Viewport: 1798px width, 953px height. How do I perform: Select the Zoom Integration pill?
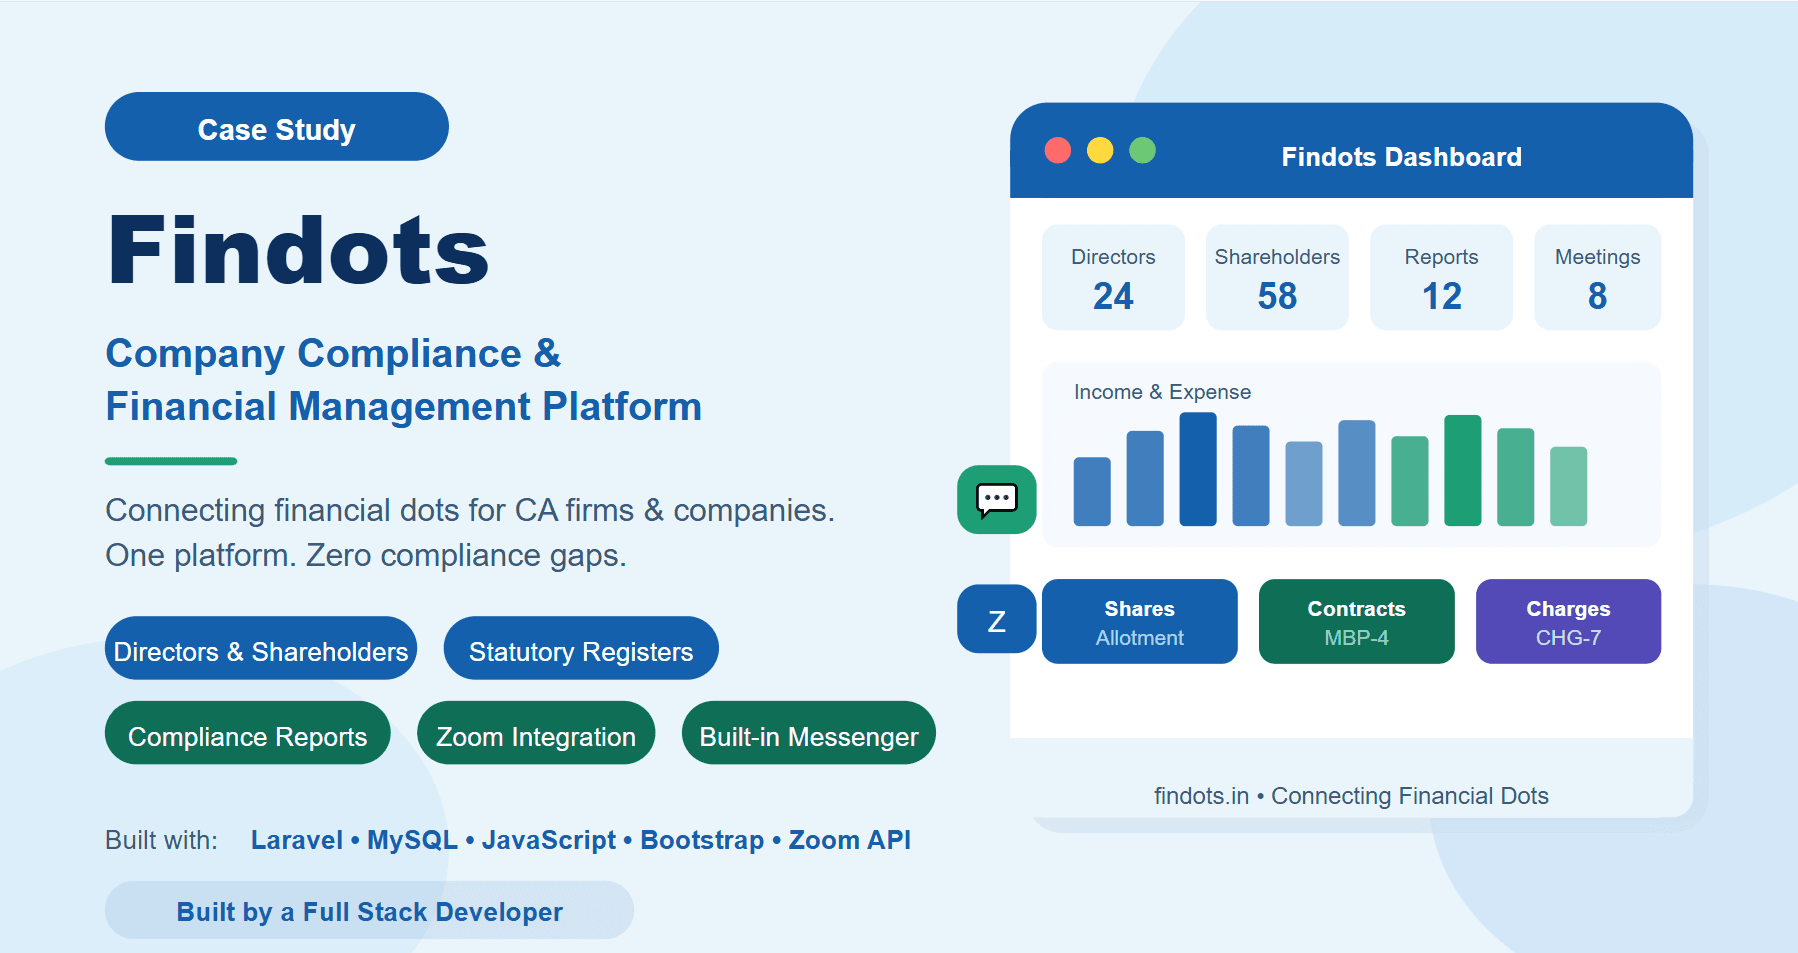point(536,733)
